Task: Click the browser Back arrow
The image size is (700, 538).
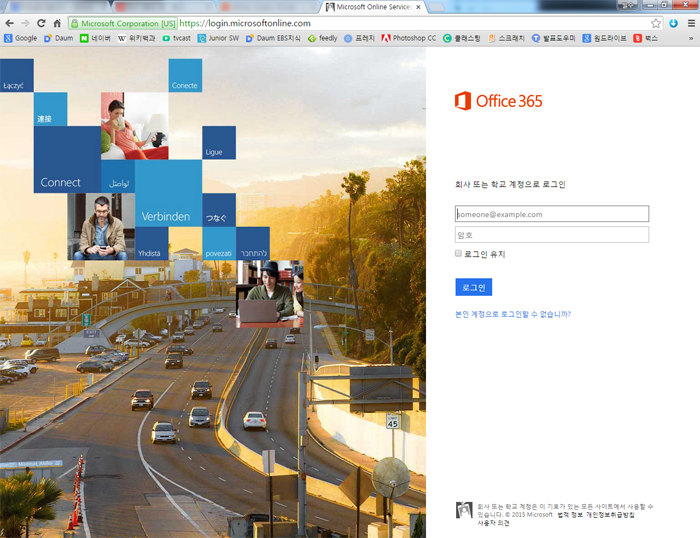Action: pos(9,23)
